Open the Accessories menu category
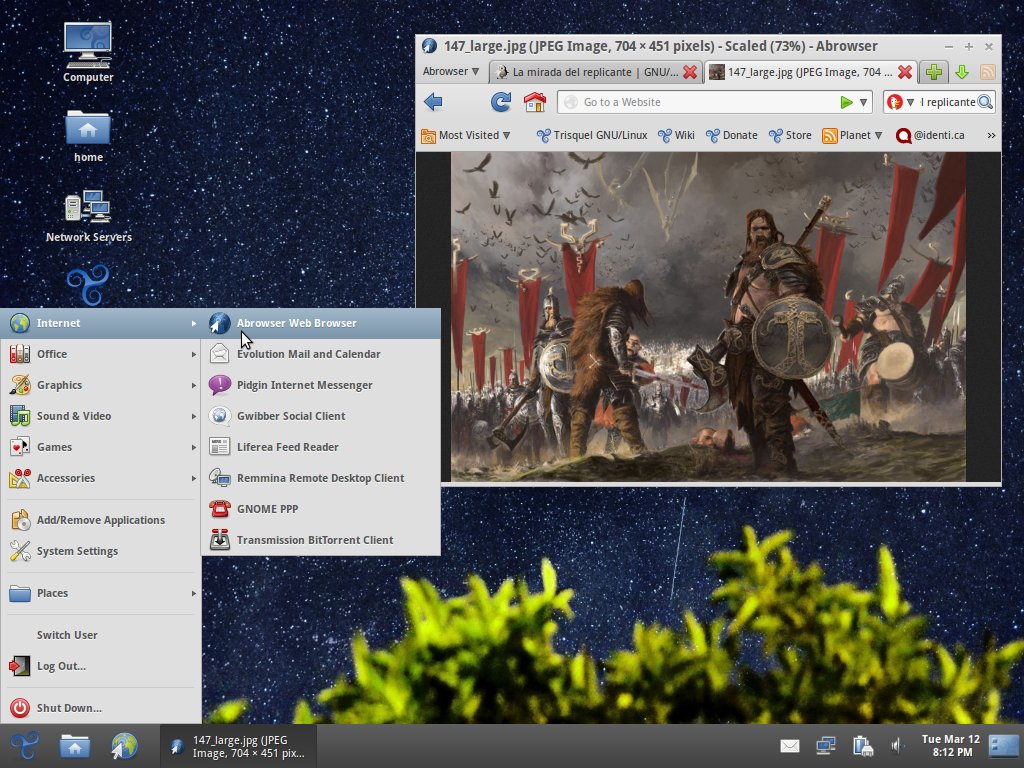The height and width of the screenshot is (768, 1024). pos(101,478)
